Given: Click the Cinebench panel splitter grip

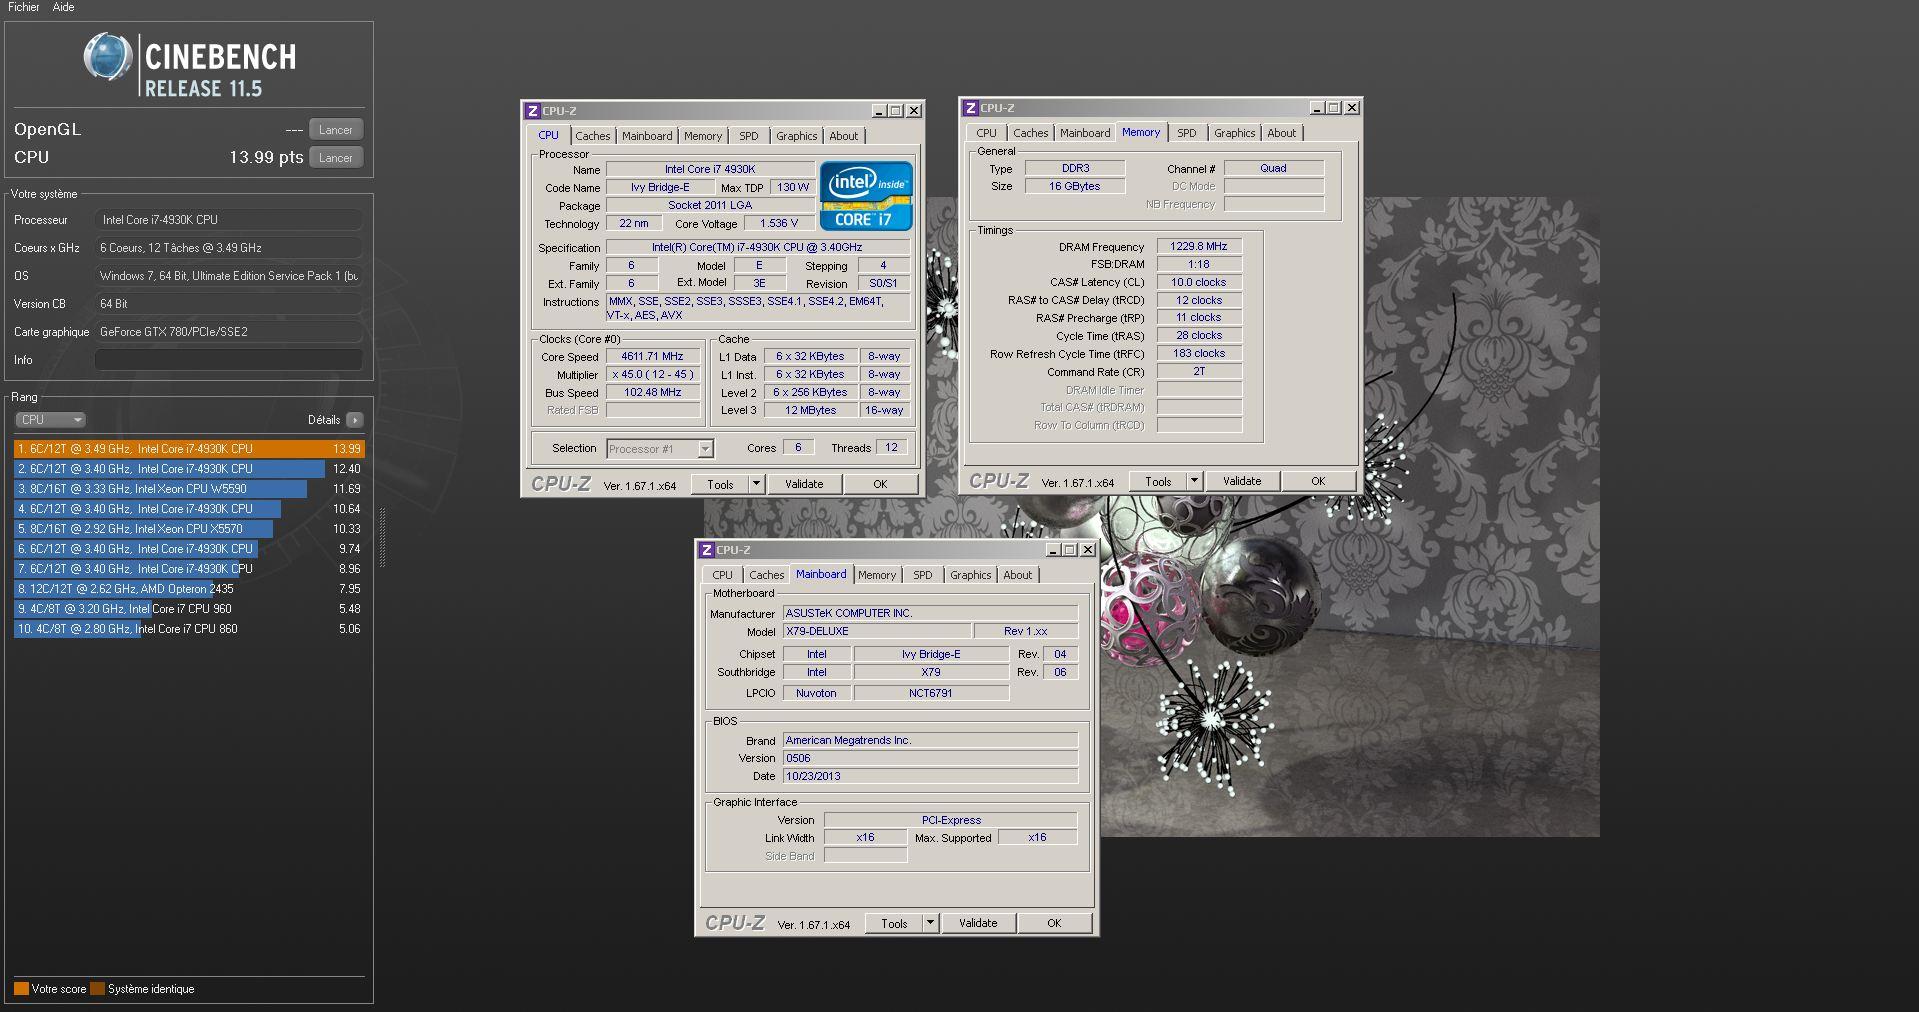Looking at the screenshot, I should (x=381, y=538).
